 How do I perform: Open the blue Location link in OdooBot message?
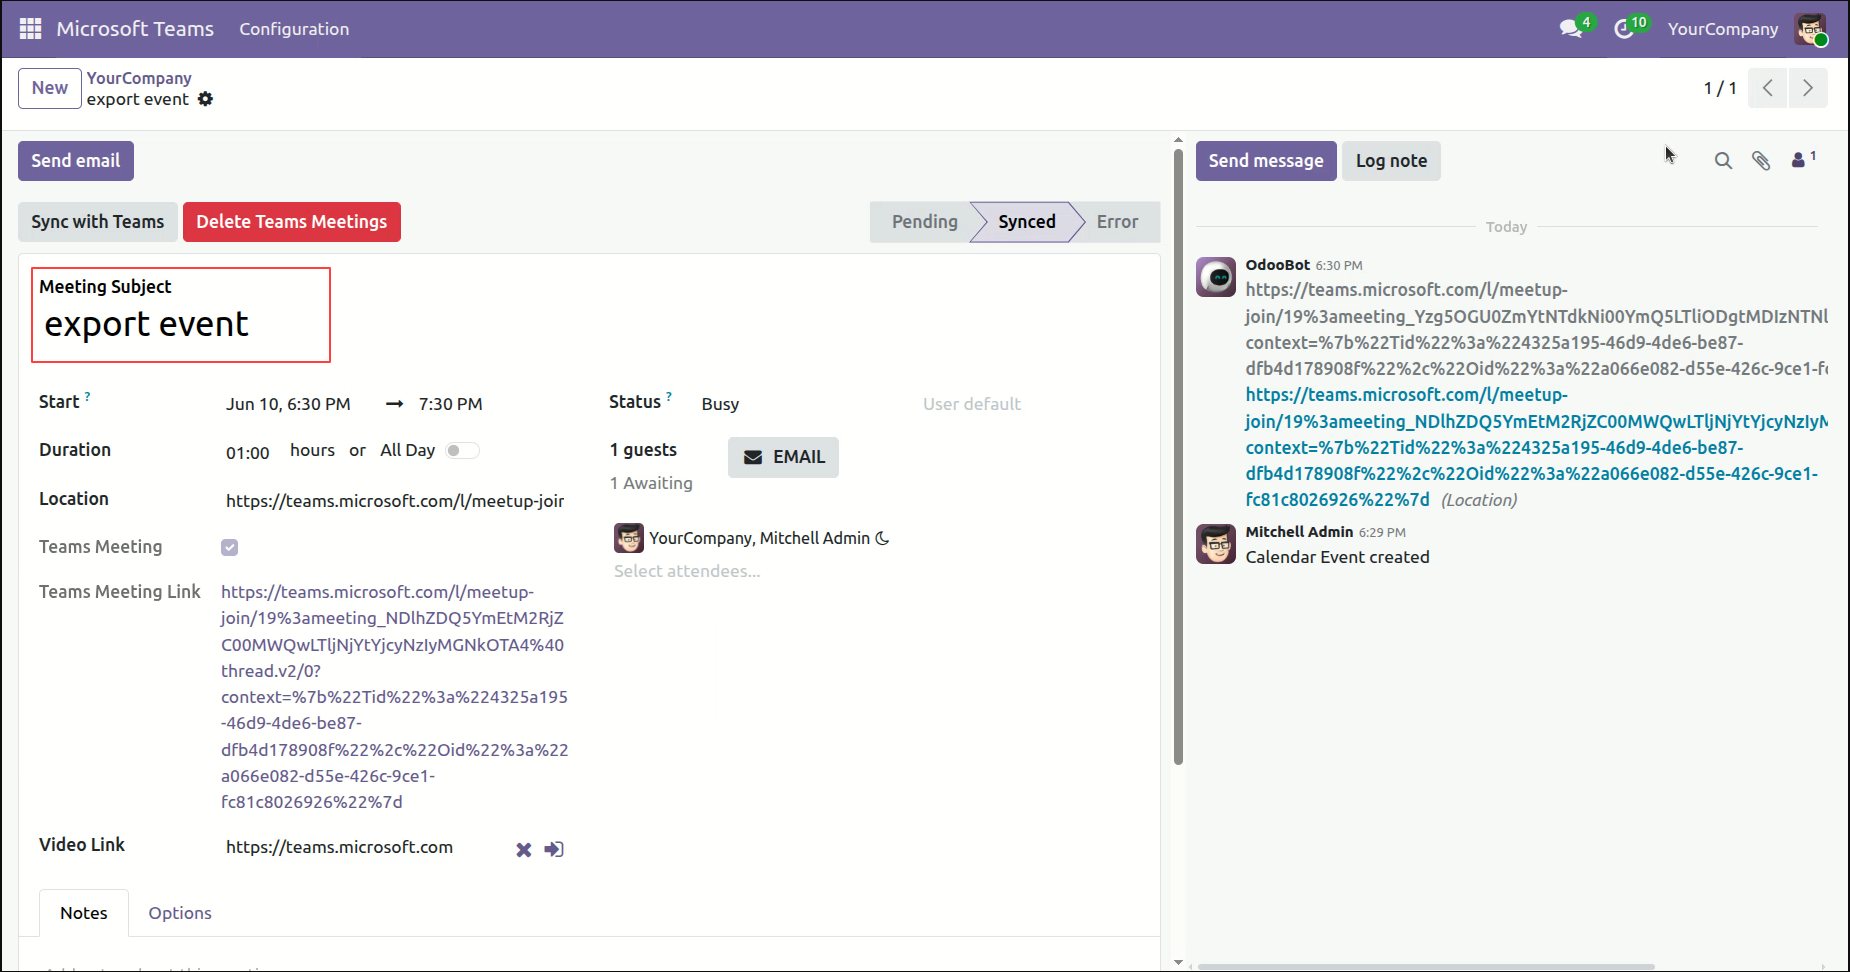point(1535,447)
